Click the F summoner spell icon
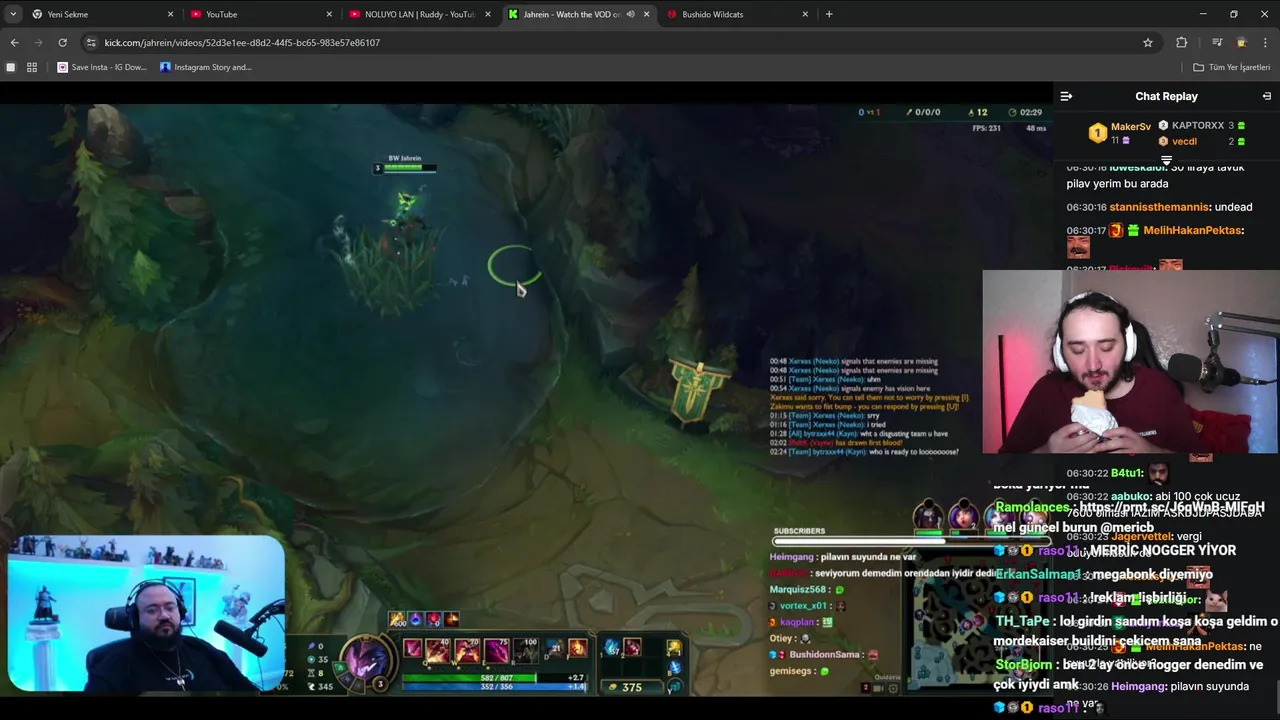Image resolution: width=1280 pixels, height=720 pixels. 577,649
